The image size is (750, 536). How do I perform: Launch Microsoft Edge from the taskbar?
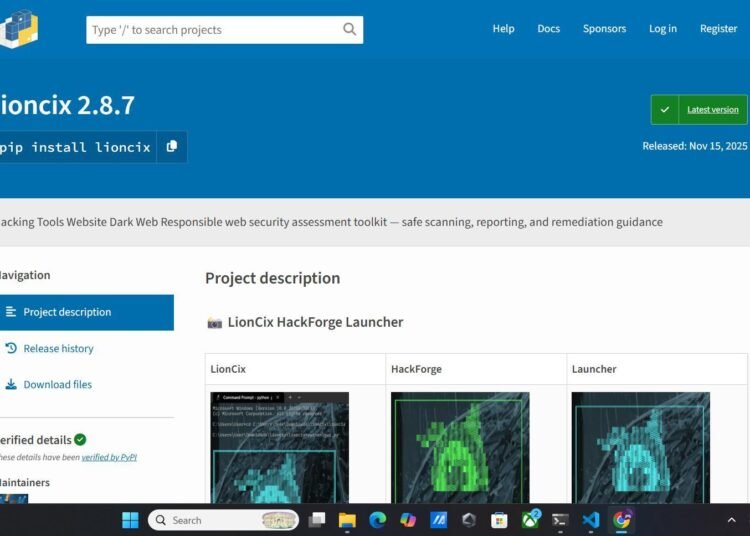click(x=377, y=520)
